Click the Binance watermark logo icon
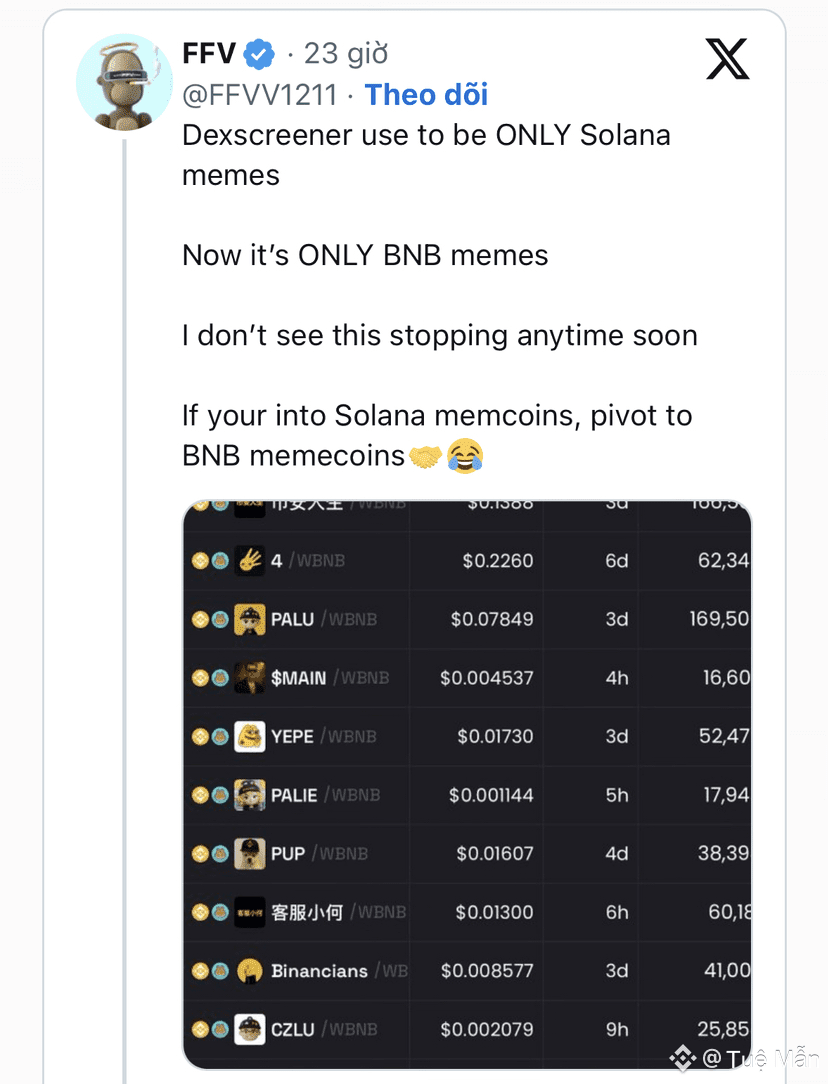 pyautogui.click(x=683, y=1057)
